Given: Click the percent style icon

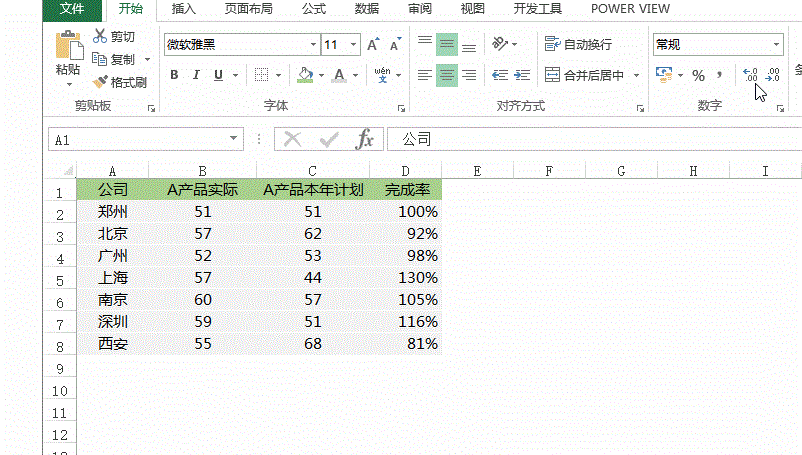Looking at the screenshot, I should (x=698, y=76).
